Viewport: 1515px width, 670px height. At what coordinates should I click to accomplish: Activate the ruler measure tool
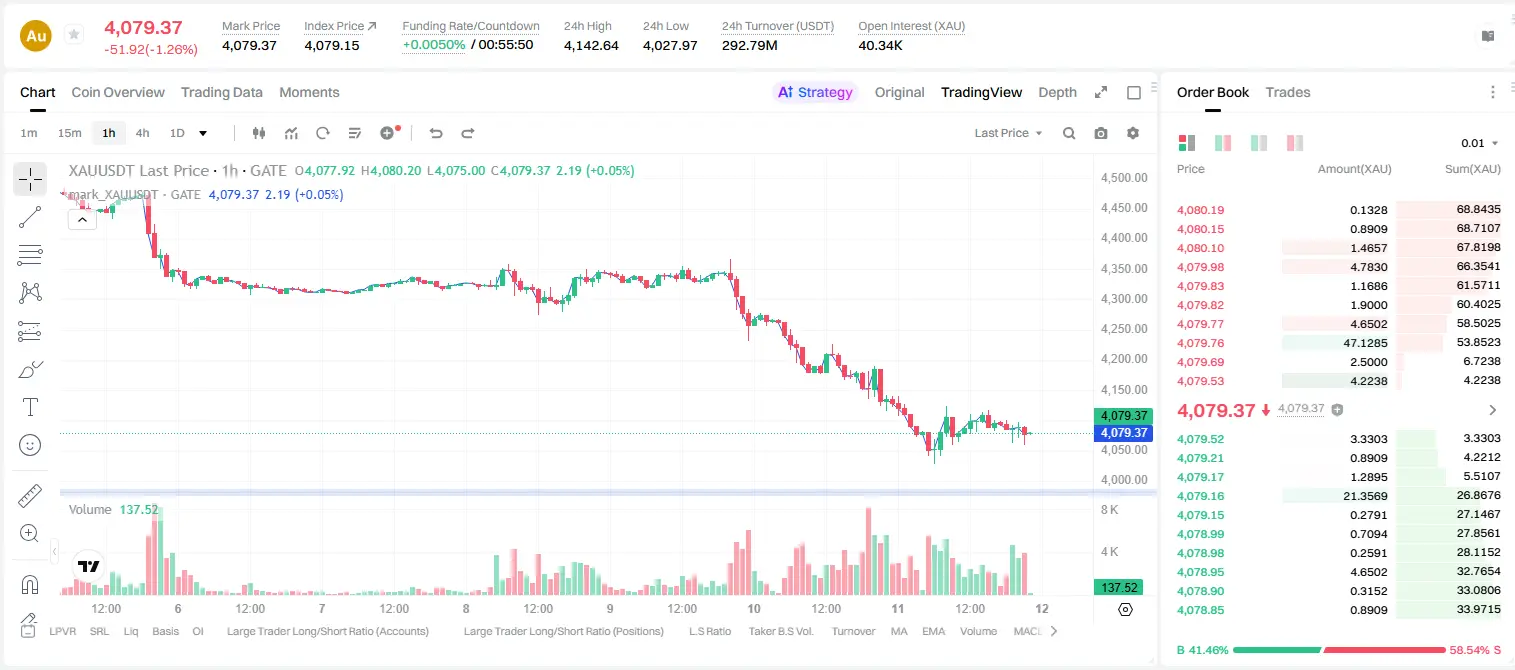coord(30,496)
